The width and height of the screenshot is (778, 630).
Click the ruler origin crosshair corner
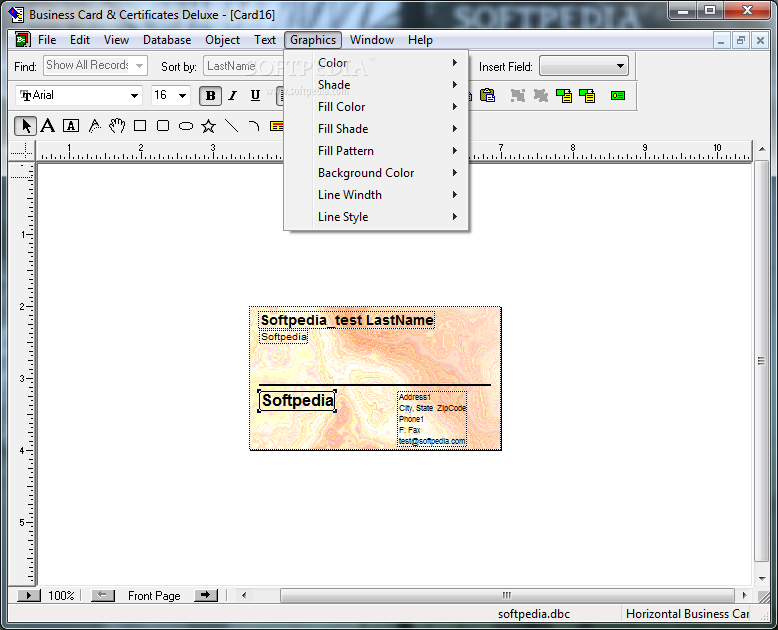tap(22, 150)
